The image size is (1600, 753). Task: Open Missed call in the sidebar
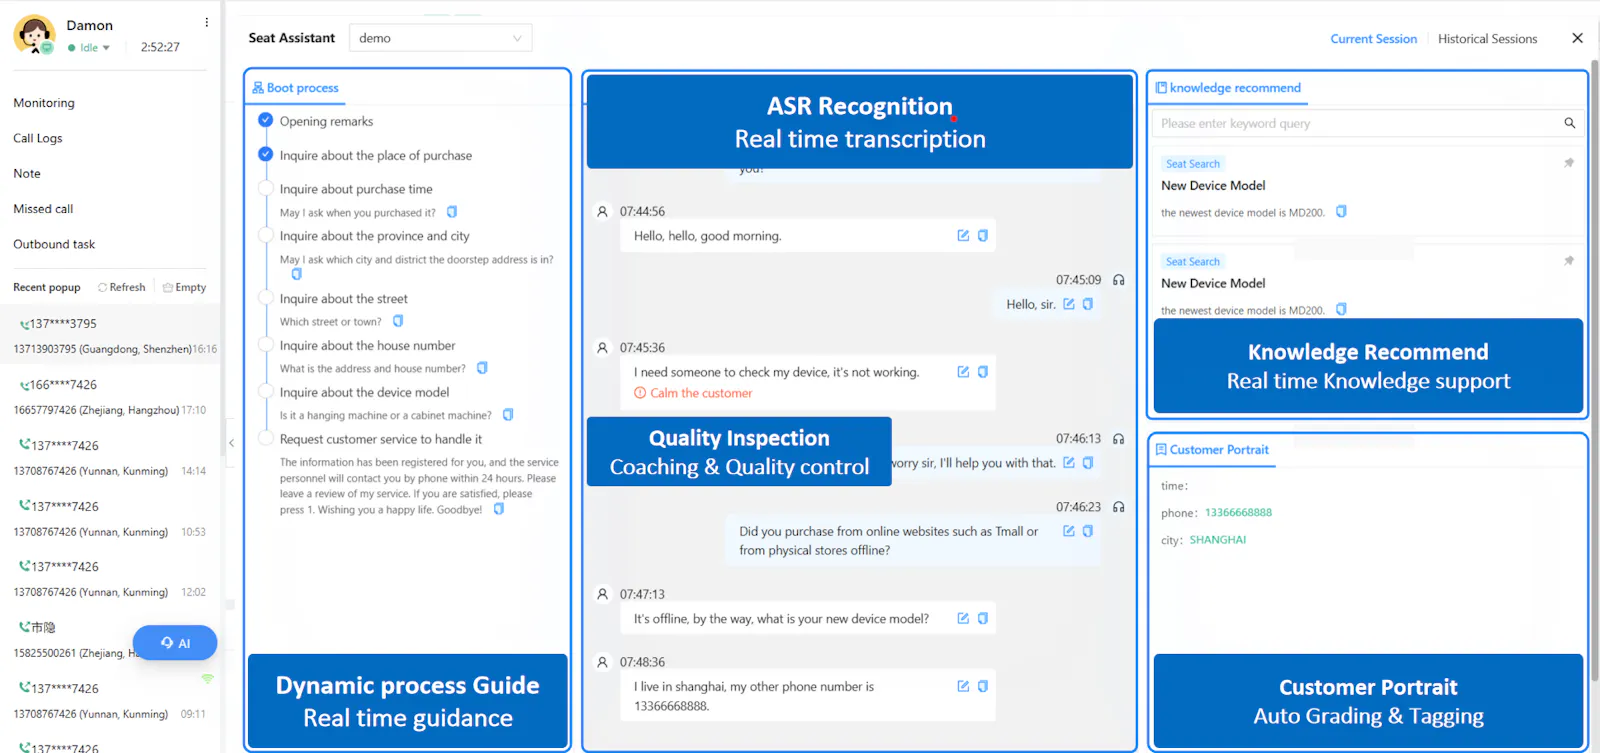click(43, 209)
